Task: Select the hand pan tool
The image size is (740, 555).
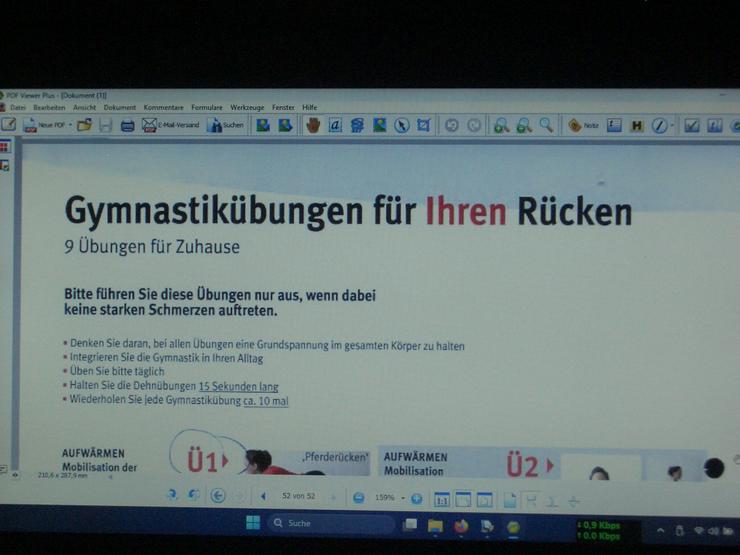Action: click(x=312, y=125)
